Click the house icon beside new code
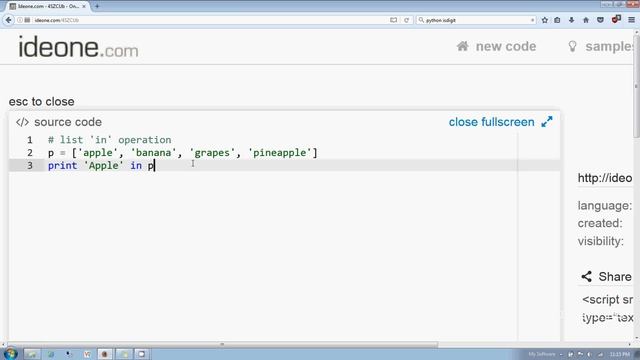640x360 pixels. click(462, 46)
